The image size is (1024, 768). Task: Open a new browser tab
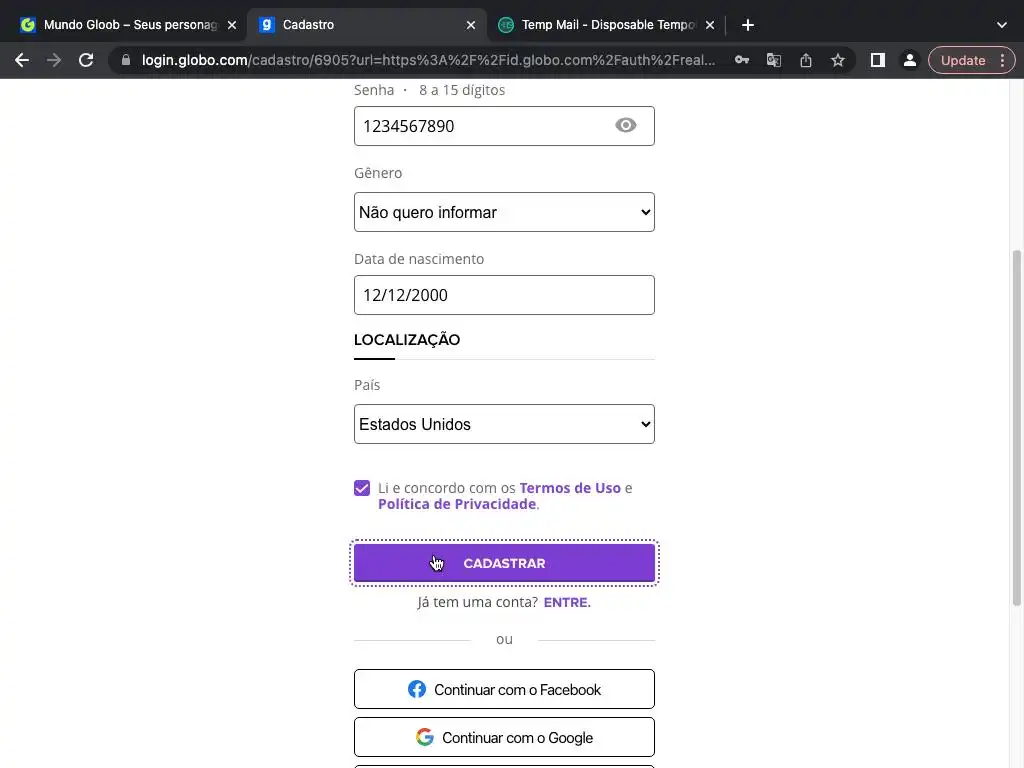[x=748, y=25]
